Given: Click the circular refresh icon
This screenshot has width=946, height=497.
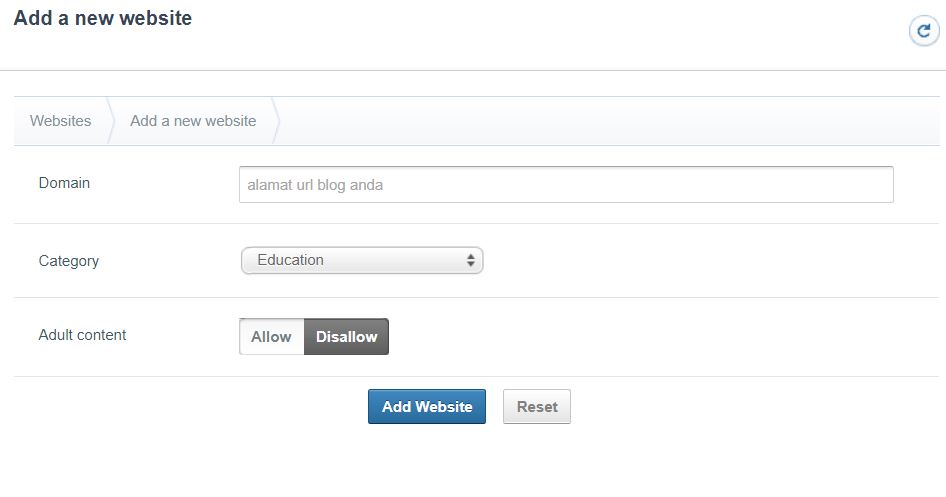Looking at the screenshot, I should [923, 31].
